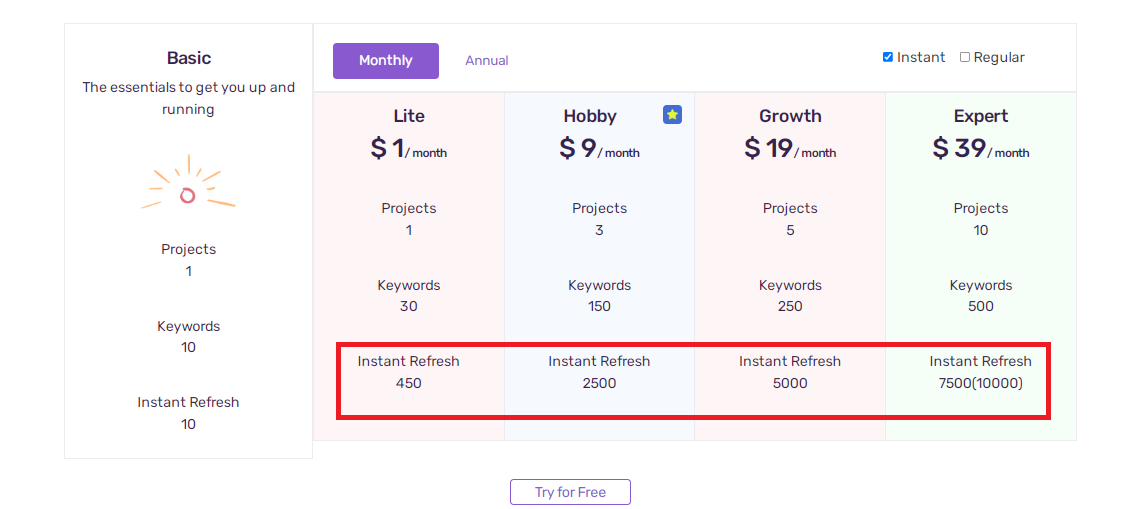Select the Monthly billing tab
The width and height of the screenshot is (1144, 509).
[386, 61]
